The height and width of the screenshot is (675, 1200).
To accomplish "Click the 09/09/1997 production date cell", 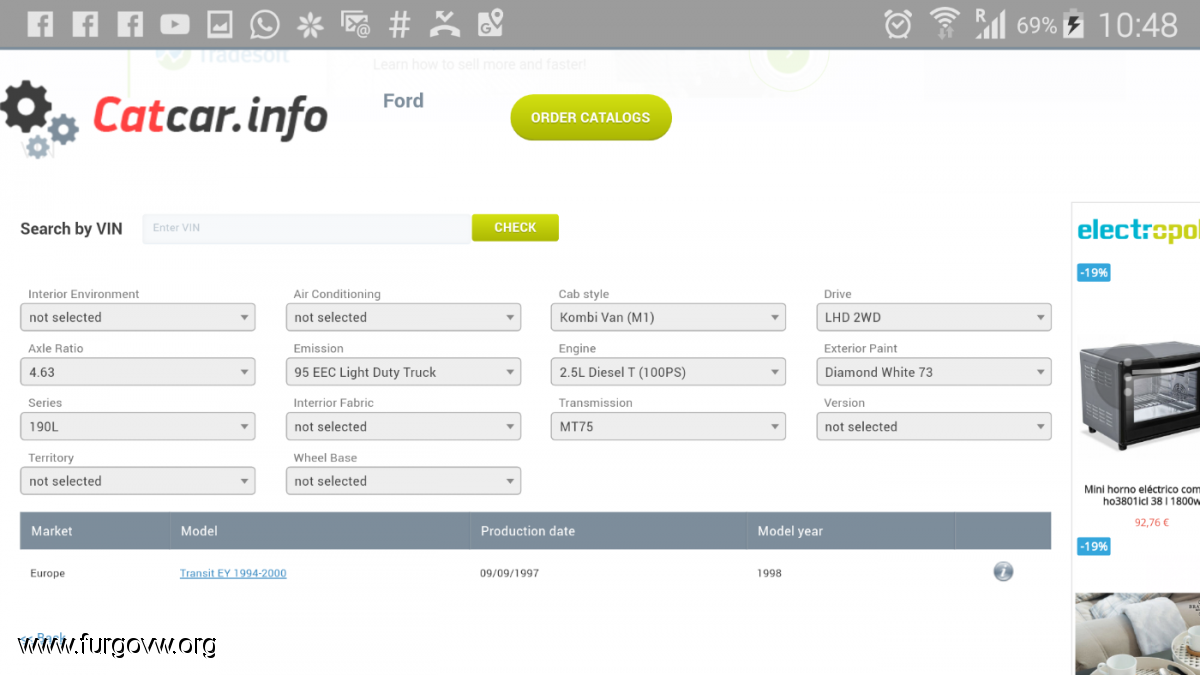I will tap(510, 573).
